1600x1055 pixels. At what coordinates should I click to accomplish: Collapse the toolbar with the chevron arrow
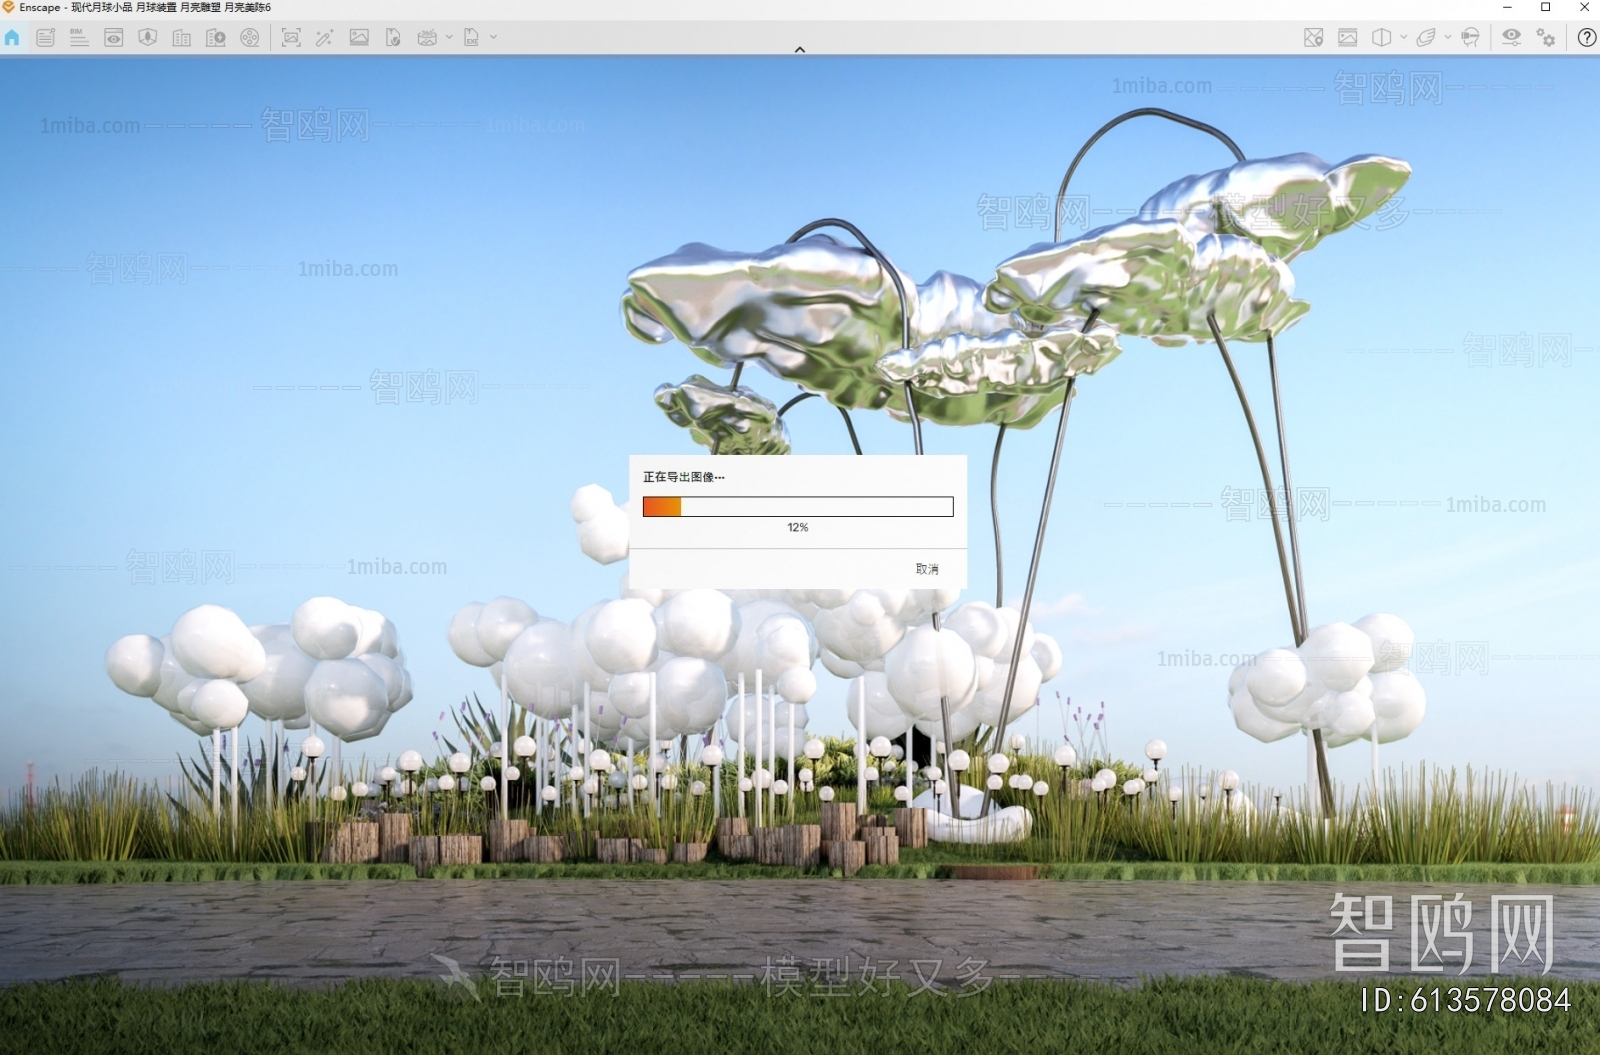(x=799, y=49)
